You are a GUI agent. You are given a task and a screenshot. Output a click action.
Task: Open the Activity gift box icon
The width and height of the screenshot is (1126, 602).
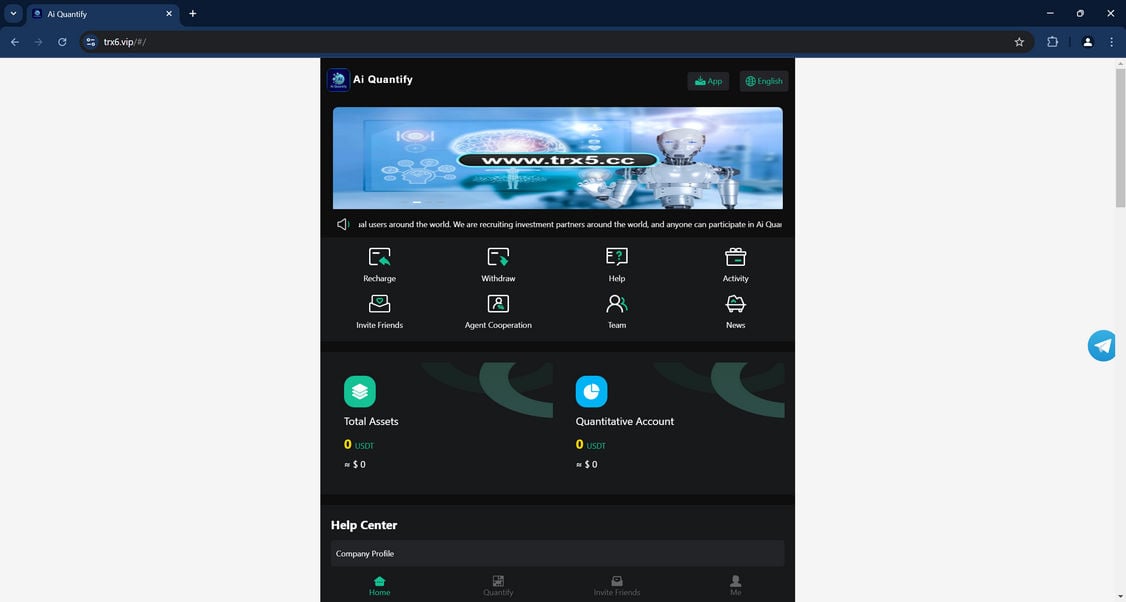tap(735, 257)
